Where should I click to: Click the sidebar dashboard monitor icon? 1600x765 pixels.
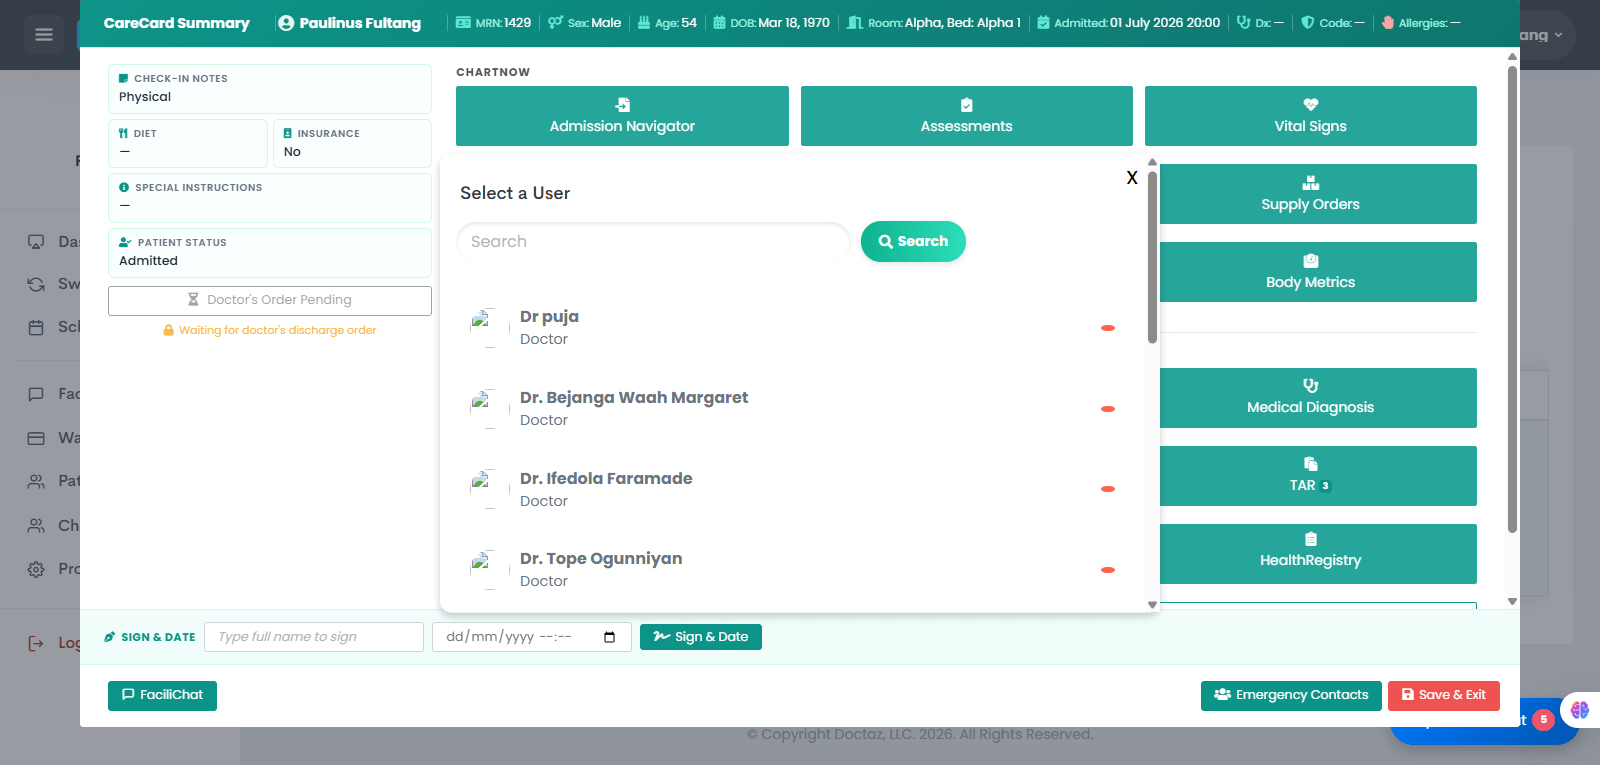tap(36, 242)
